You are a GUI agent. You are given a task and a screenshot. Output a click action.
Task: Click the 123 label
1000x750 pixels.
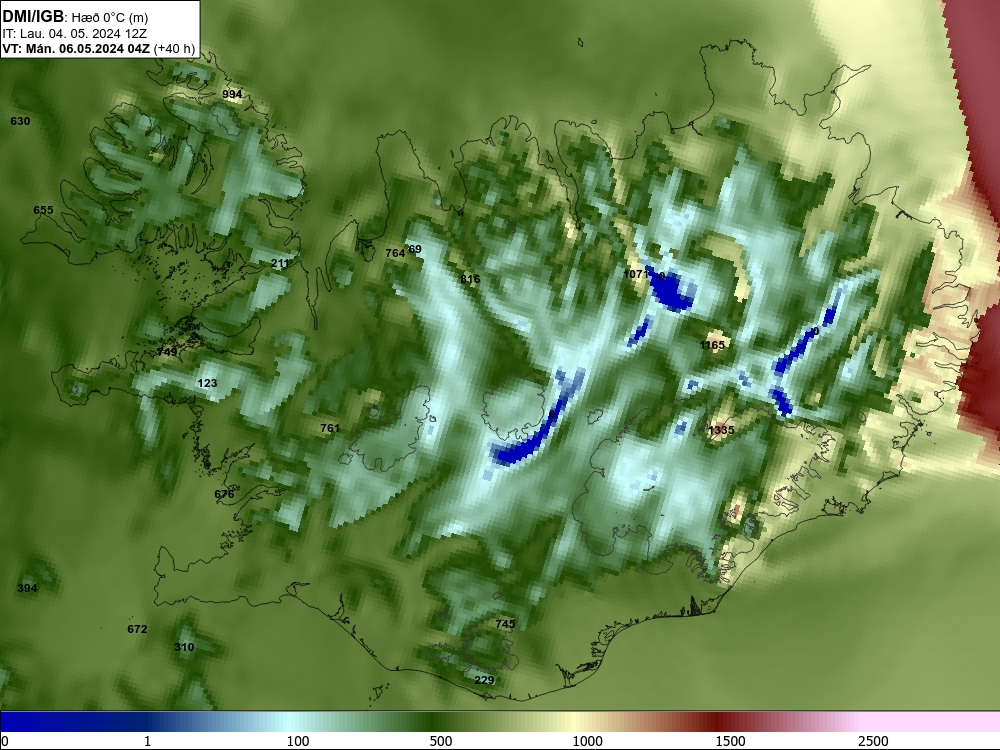point(207,383)
